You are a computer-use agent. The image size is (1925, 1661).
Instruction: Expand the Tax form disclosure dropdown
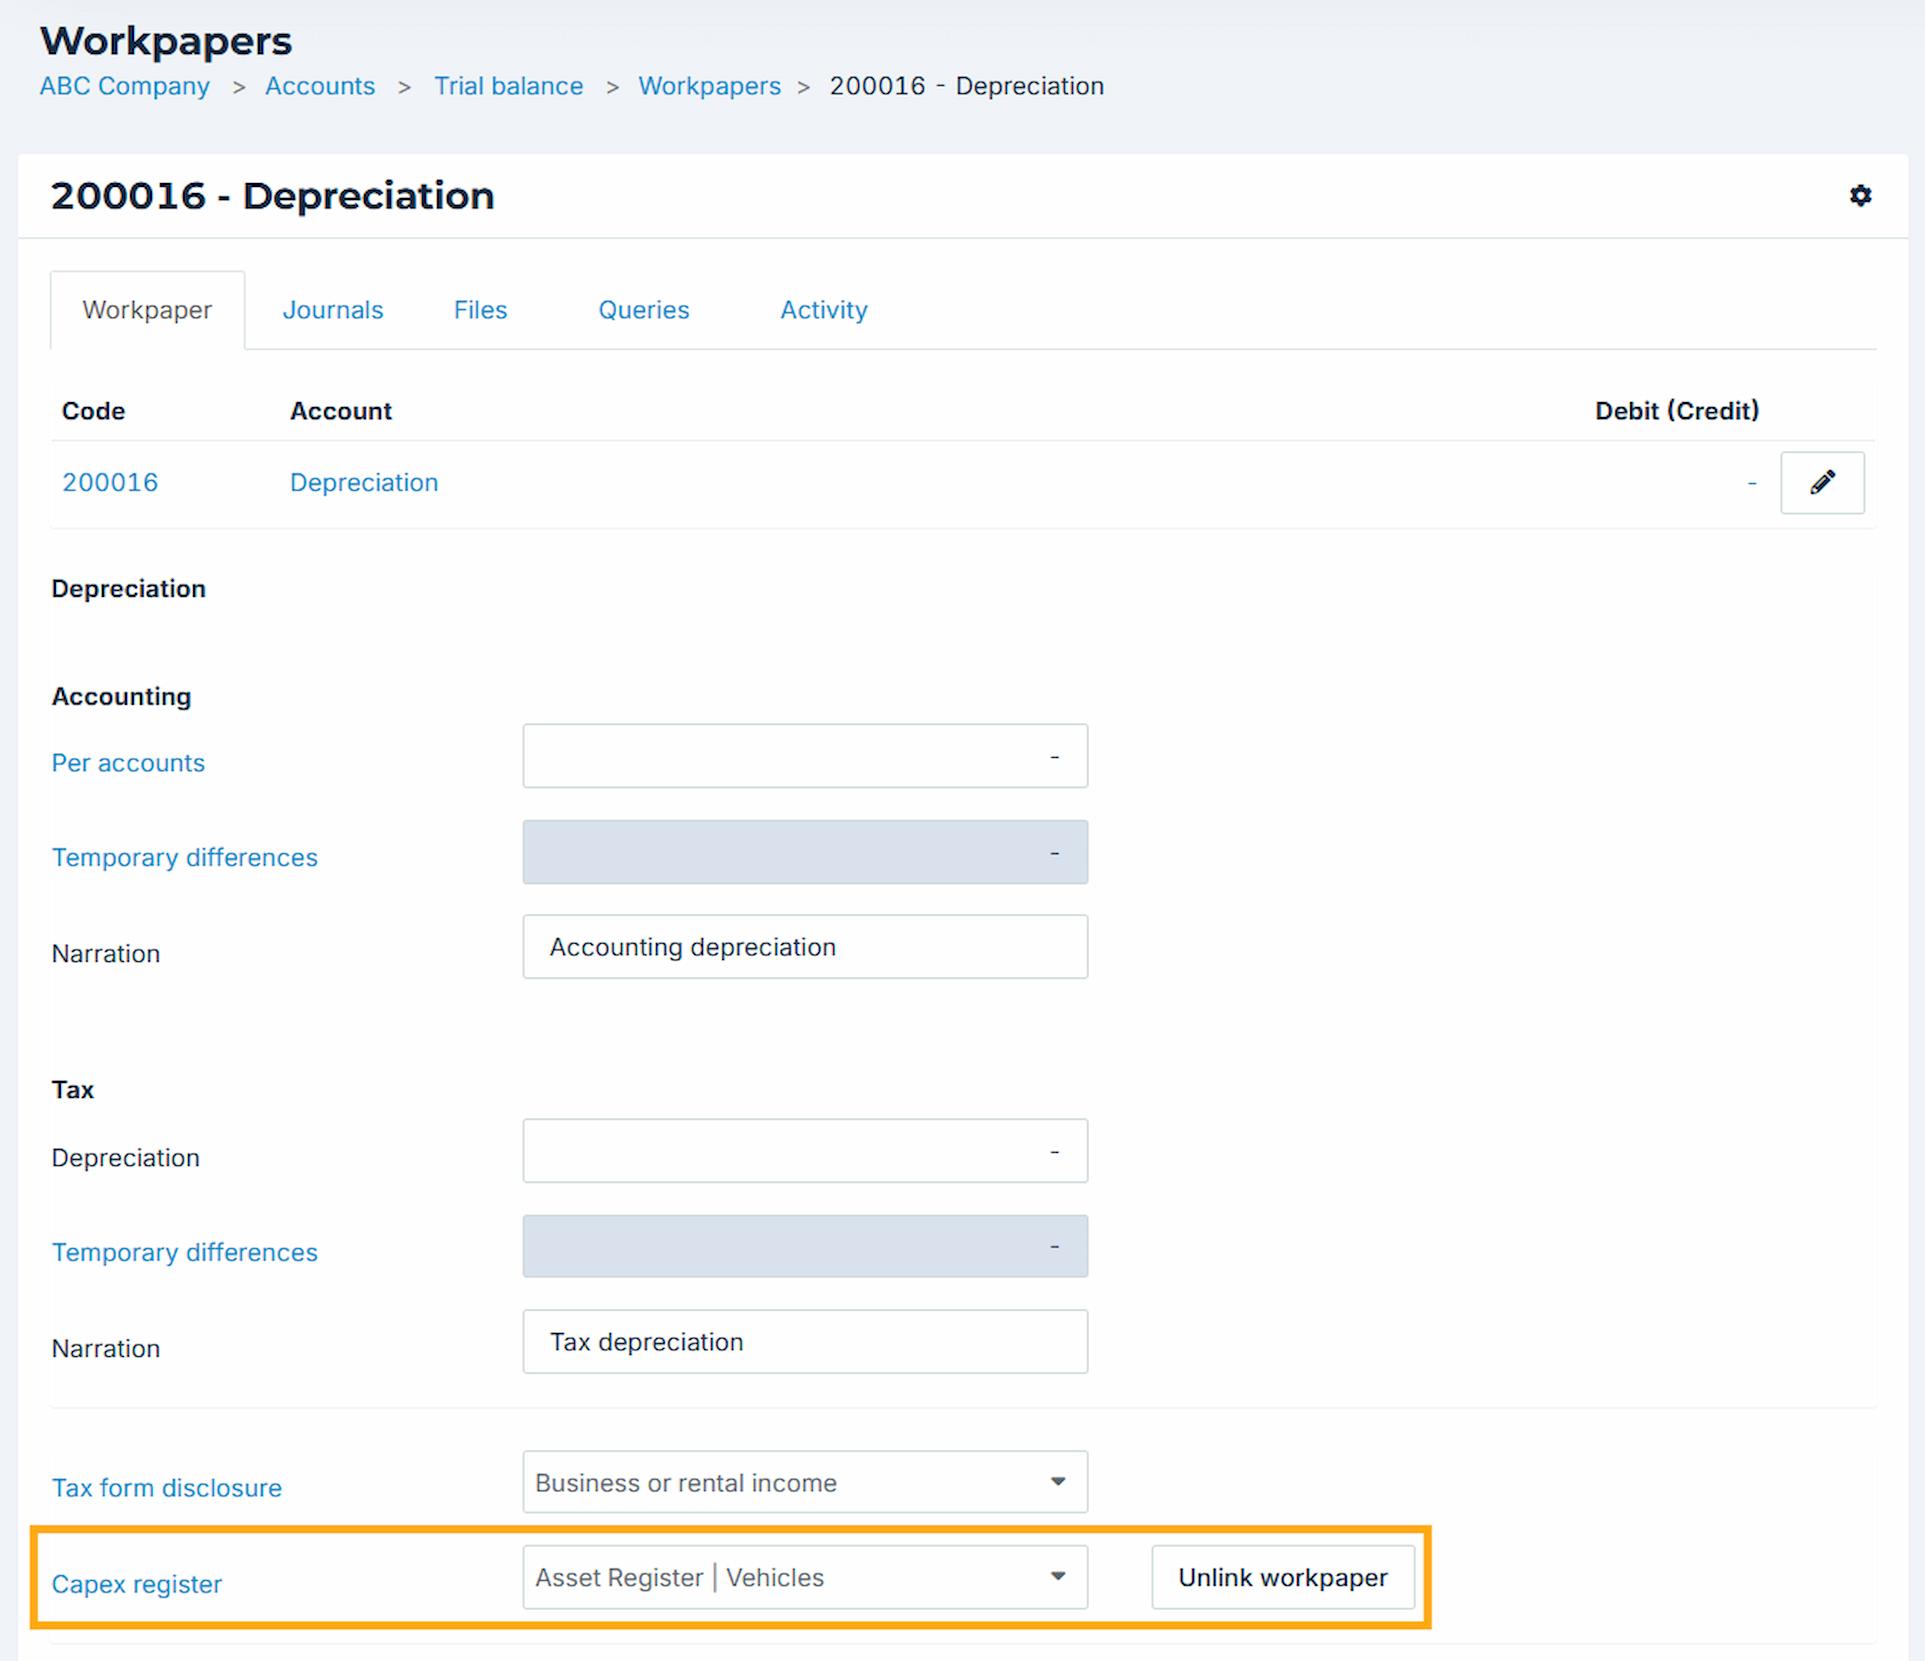pyautogui.click(x=804, y=1482)
